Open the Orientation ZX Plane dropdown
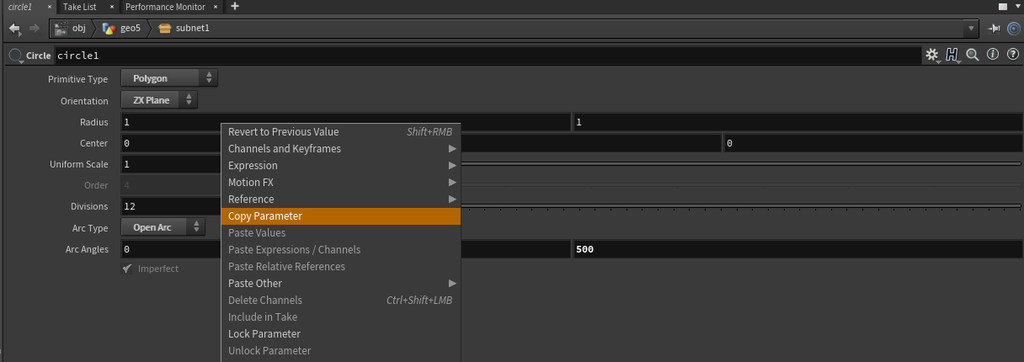 (x=159, y=101)
